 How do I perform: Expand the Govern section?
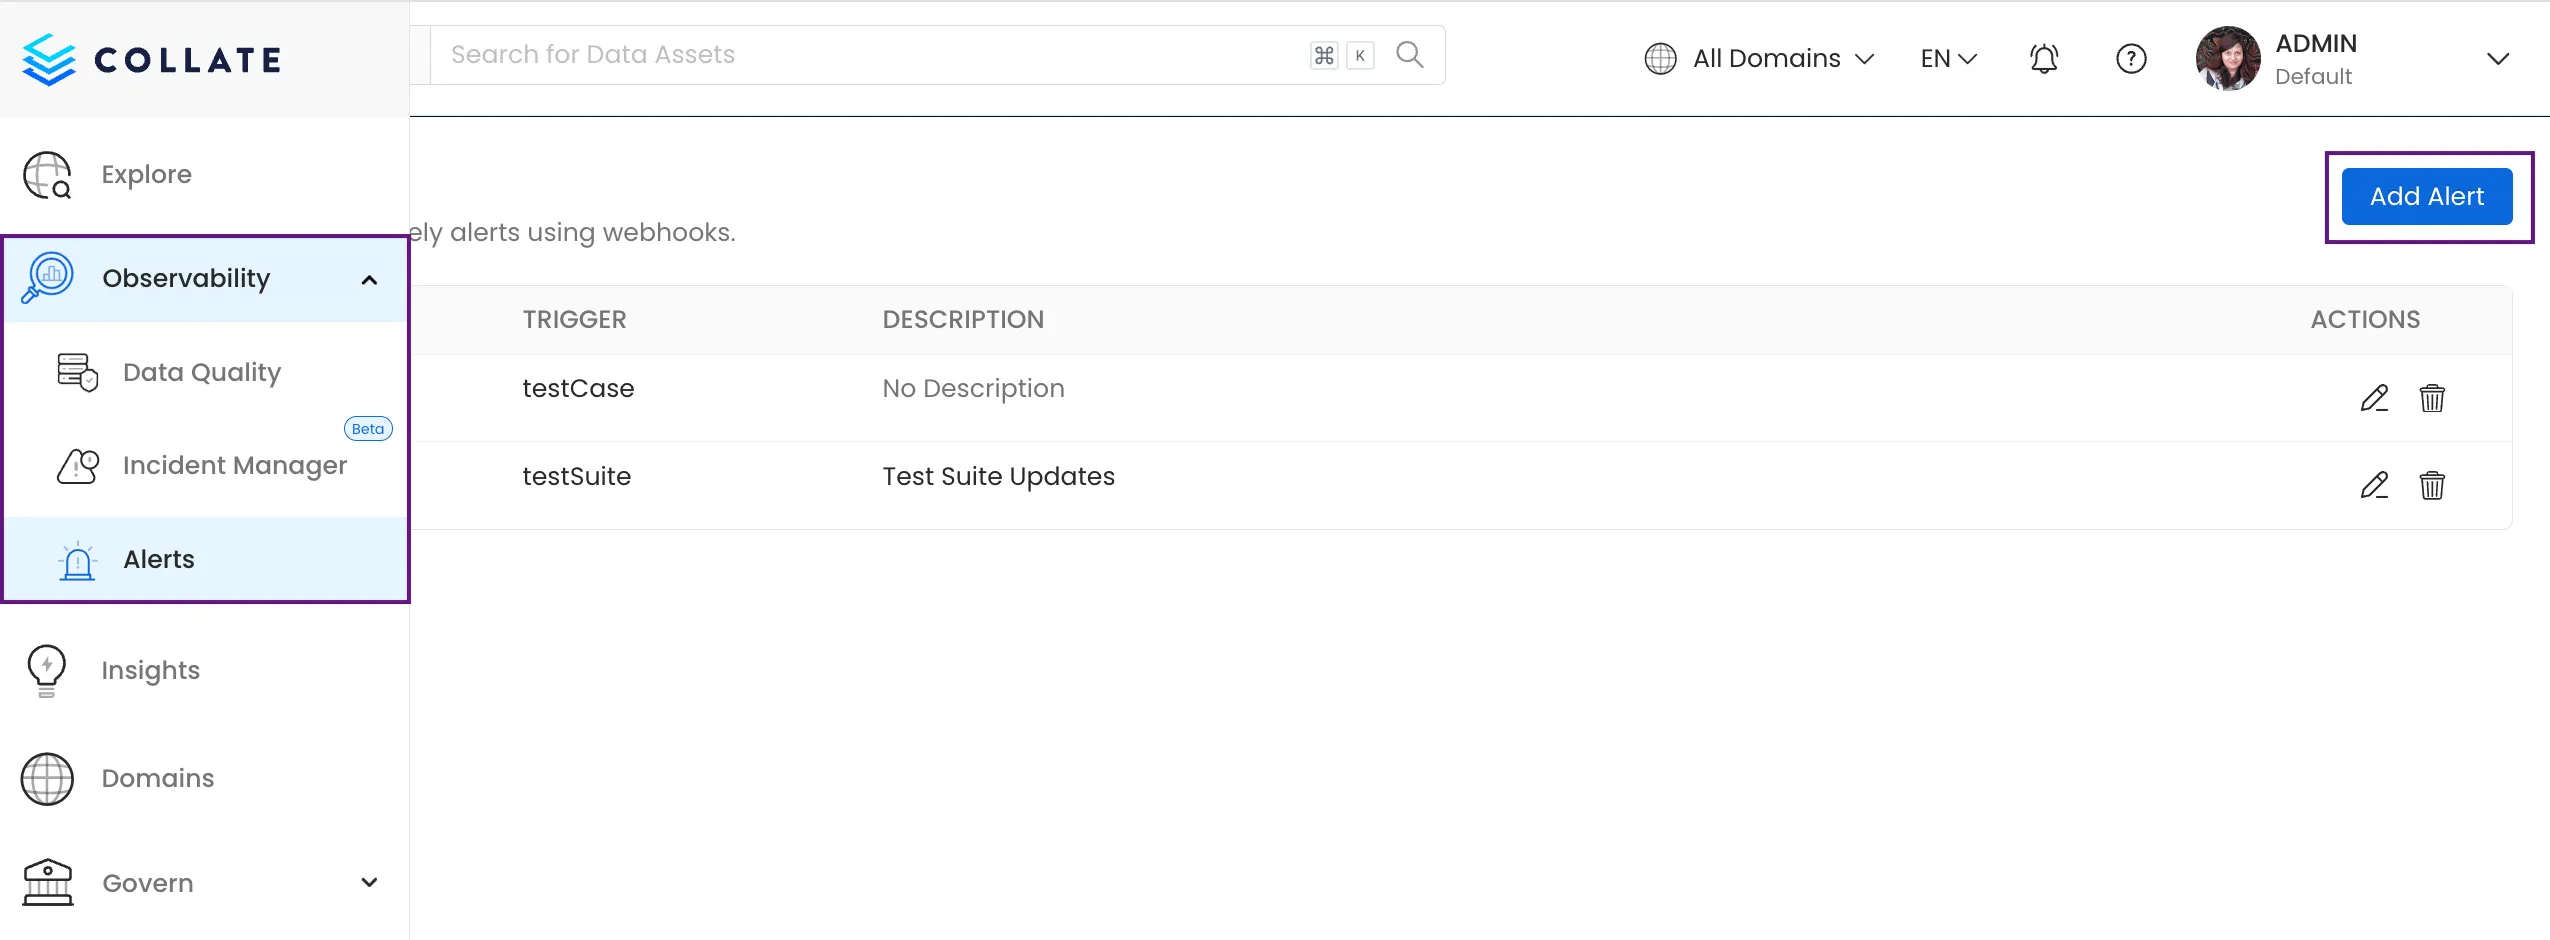[x=368, y=882]
